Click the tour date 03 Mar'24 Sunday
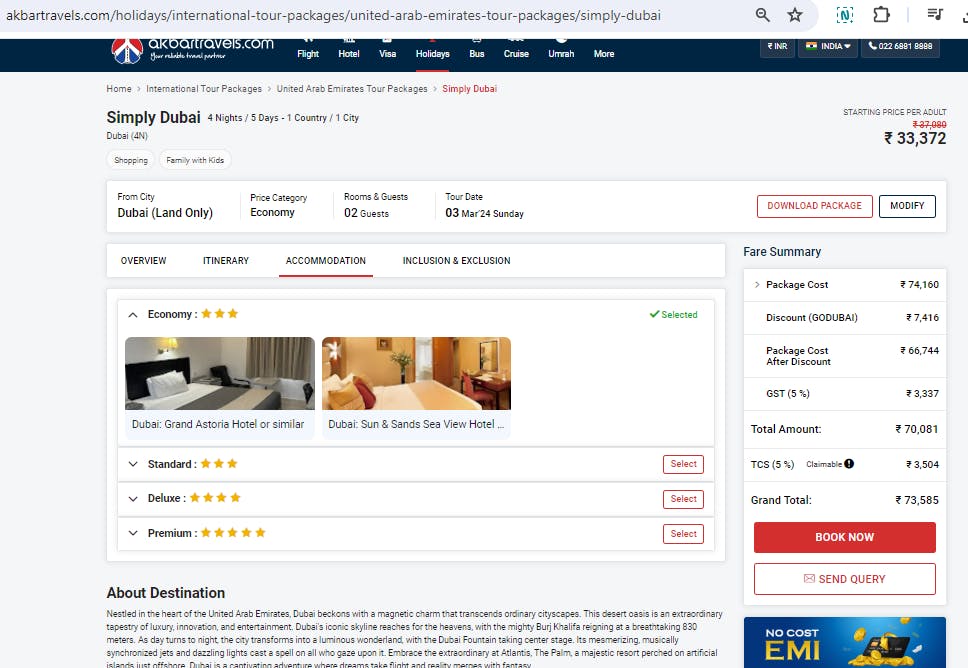 pos(485,213)
